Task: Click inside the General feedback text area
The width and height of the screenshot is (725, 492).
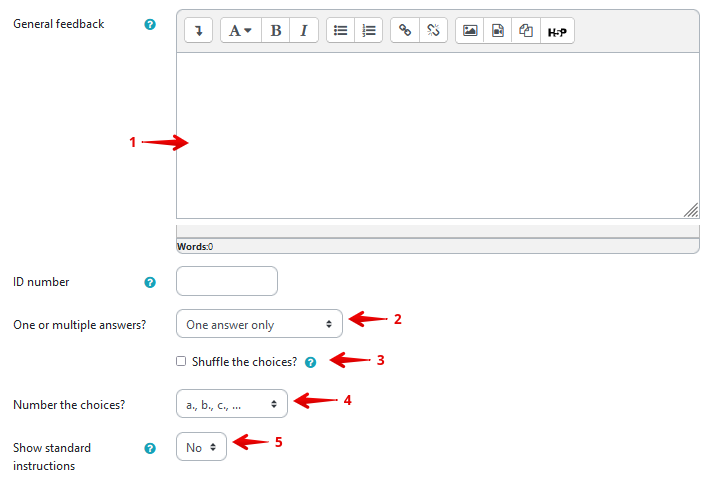Action: click(437, 135)
